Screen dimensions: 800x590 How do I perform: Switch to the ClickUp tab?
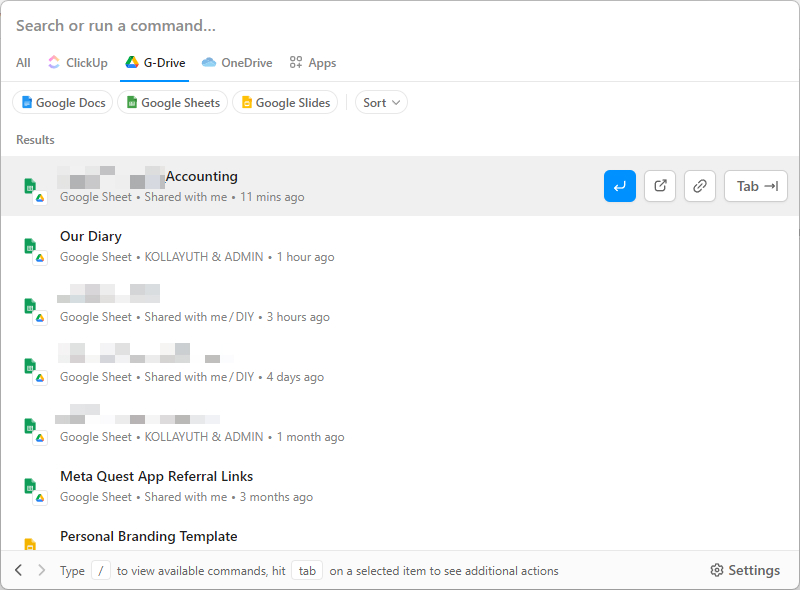(x=78, y=63)
